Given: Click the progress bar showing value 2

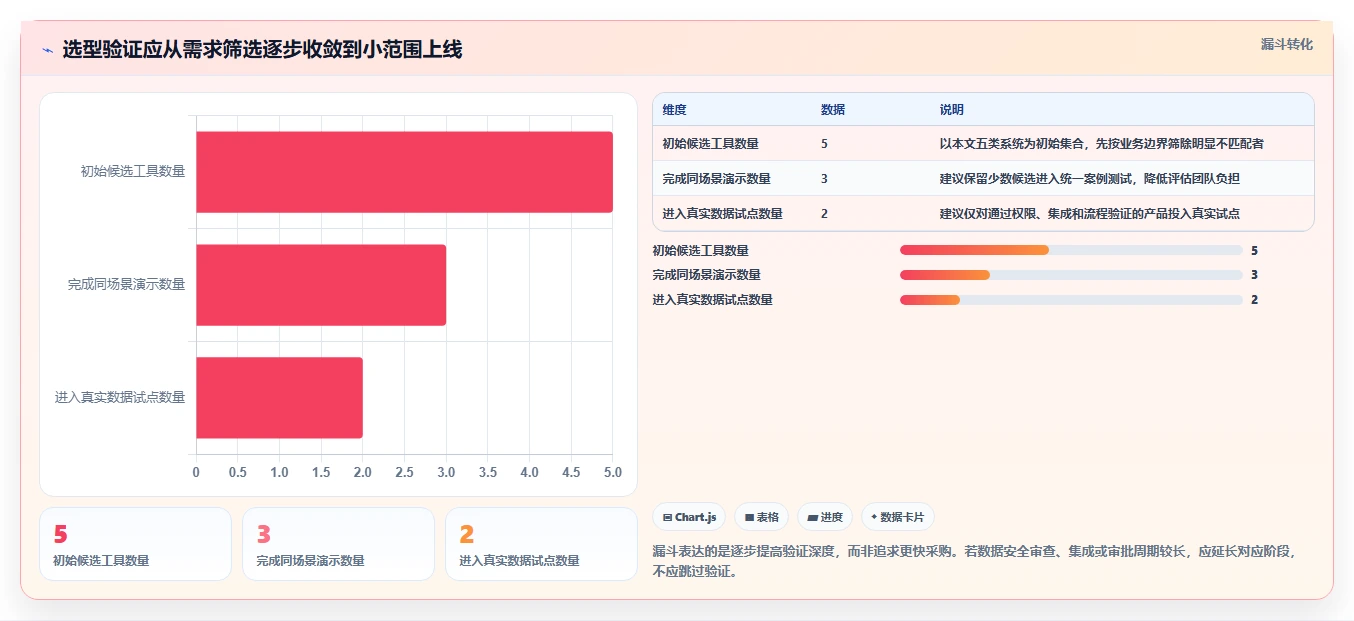Looking at the screenshot, I should 1071,300.
